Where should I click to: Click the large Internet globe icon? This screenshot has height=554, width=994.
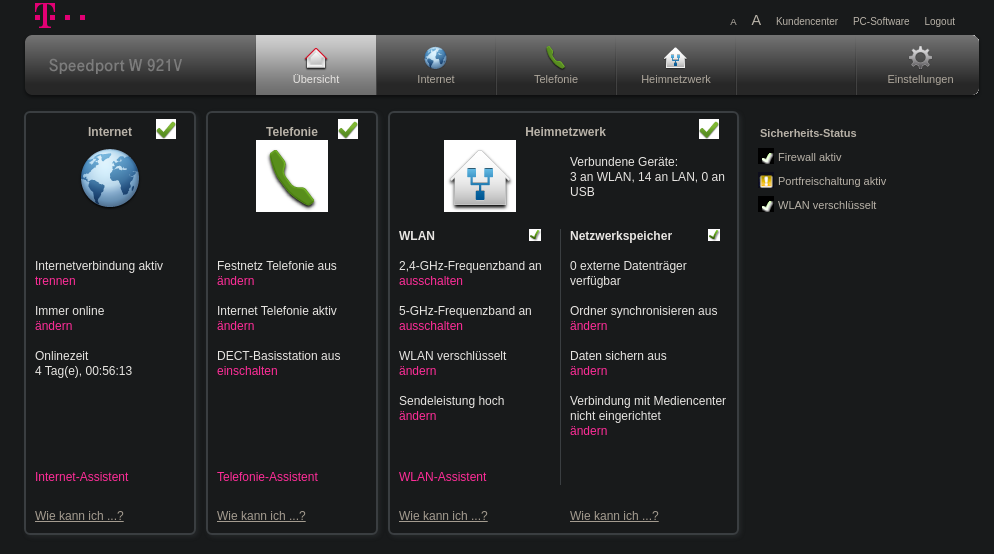click(x=110, y=178)
